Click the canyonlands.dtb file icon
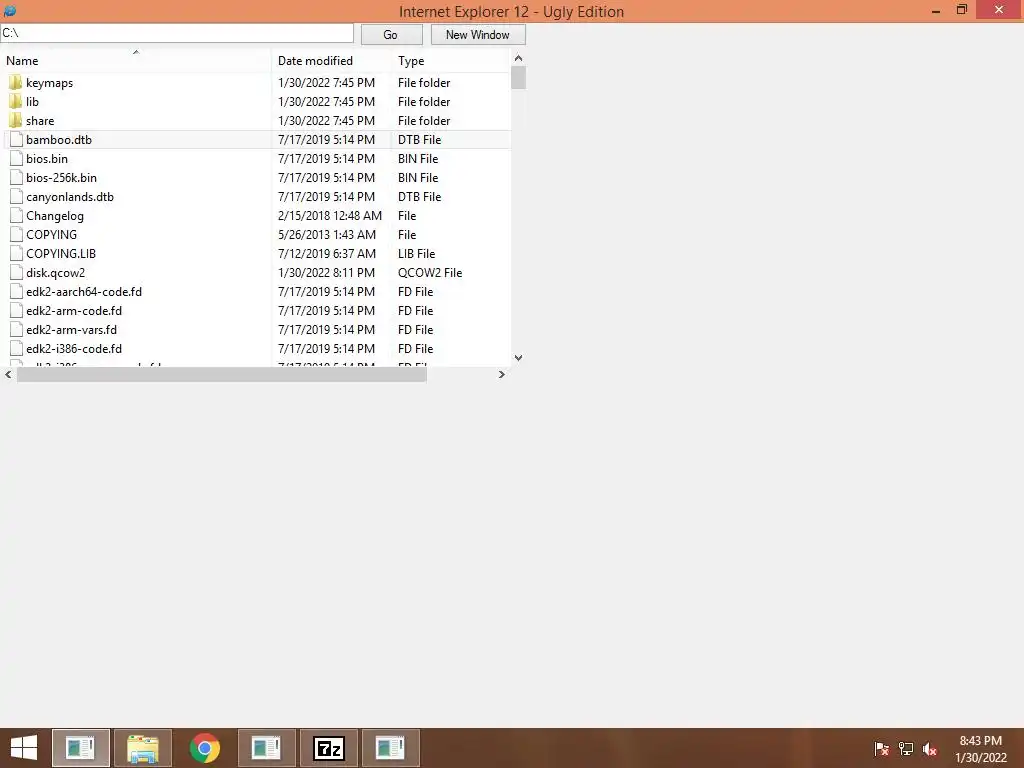This screenshot has width=1024, height=768. [16, 197]
